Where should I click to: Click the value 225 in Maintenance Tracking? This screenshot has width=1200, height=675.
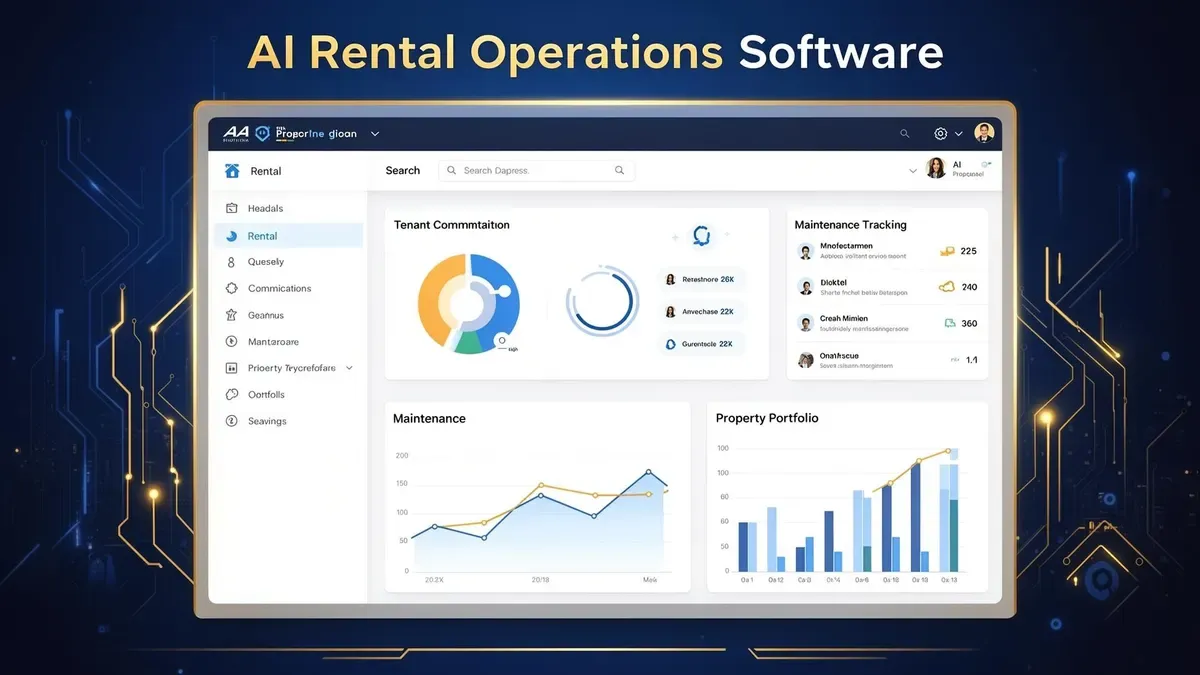point(968,252)
